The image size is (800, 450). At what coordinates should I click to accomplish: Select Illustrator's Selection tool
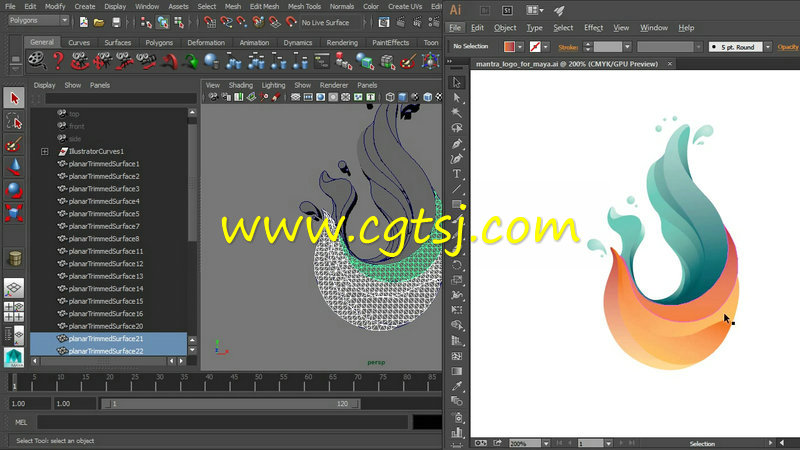(457, 82)
